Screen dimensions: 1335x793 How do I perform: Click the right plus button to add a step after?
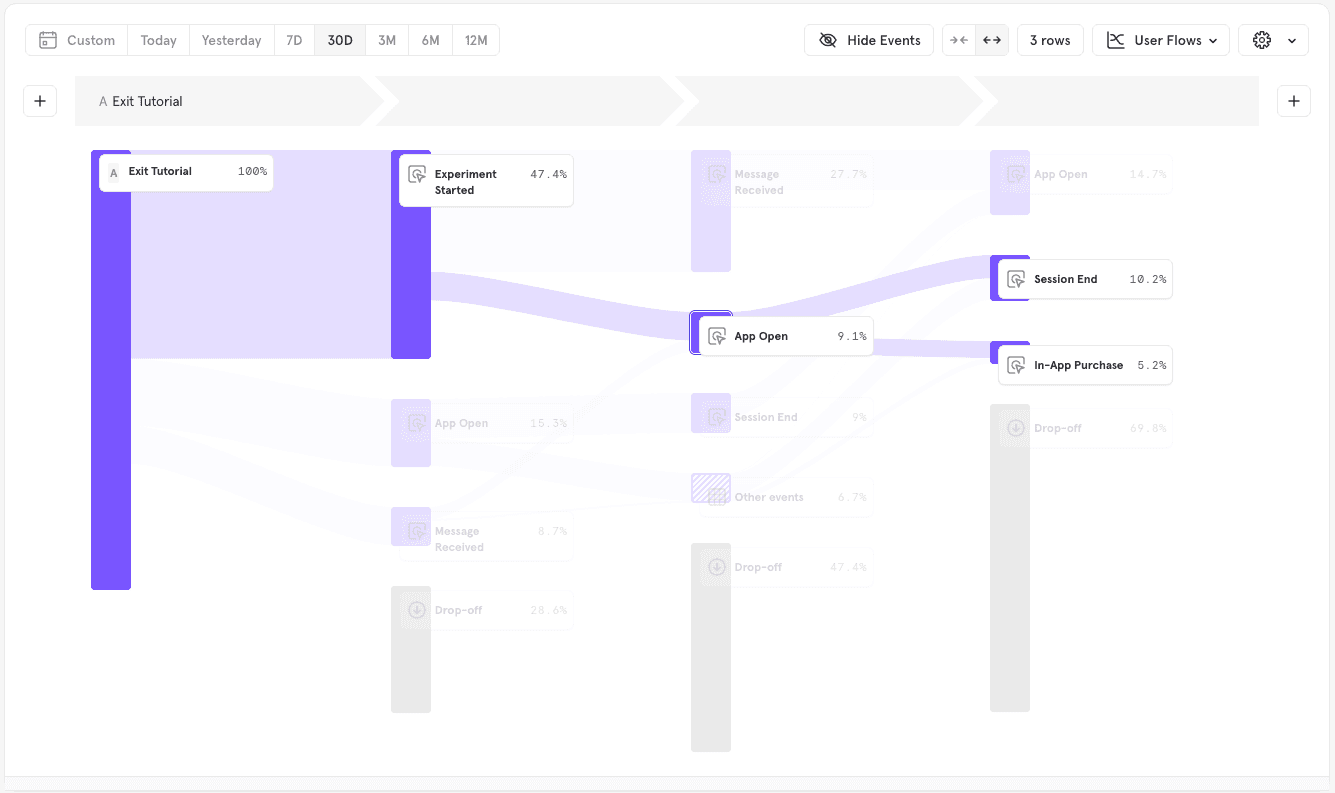point(1293,101)
